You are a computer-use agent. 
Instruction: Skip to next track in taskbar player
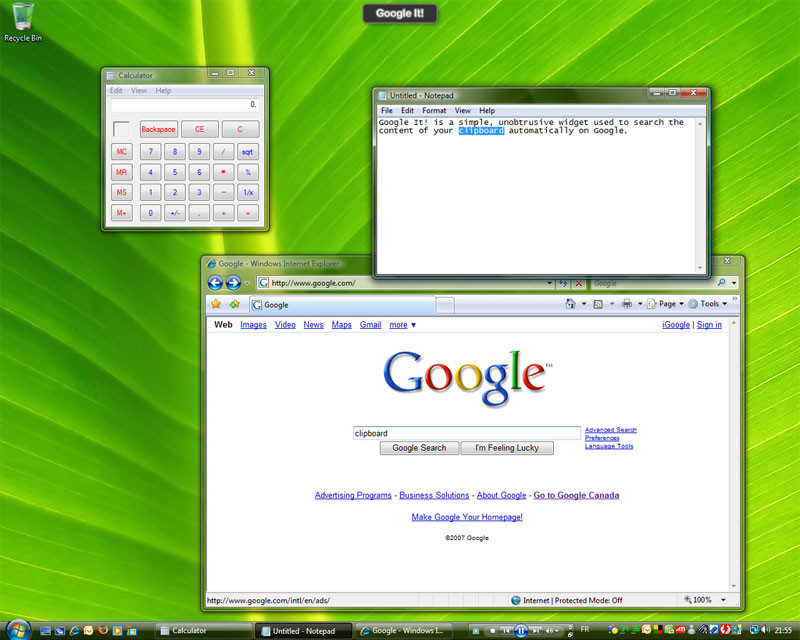click(x=536, y=631)
